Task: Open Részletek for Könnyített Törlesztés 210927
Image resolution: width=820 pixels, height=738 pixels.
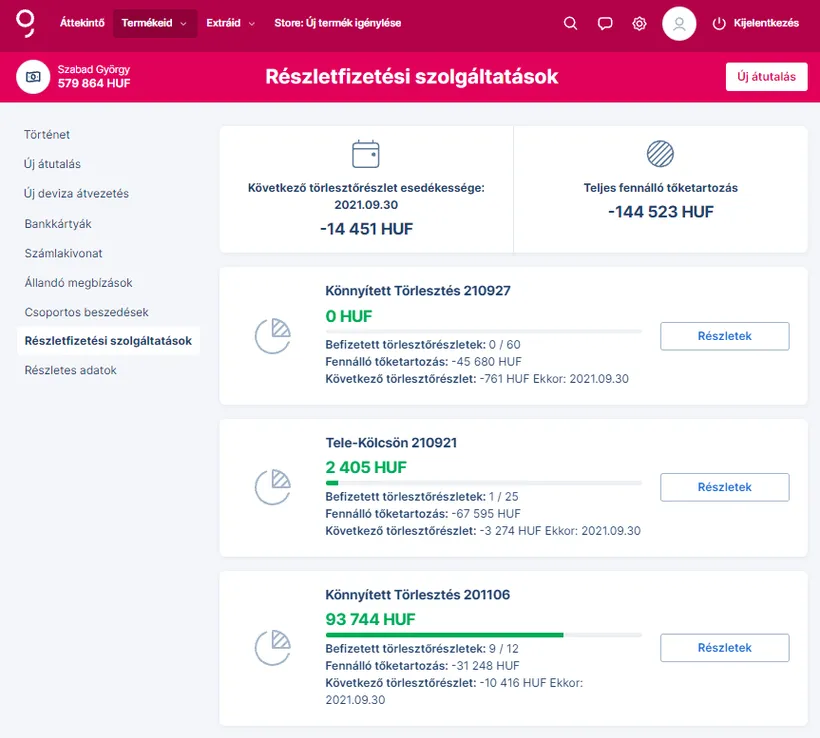Action: (x=724, y=336)
